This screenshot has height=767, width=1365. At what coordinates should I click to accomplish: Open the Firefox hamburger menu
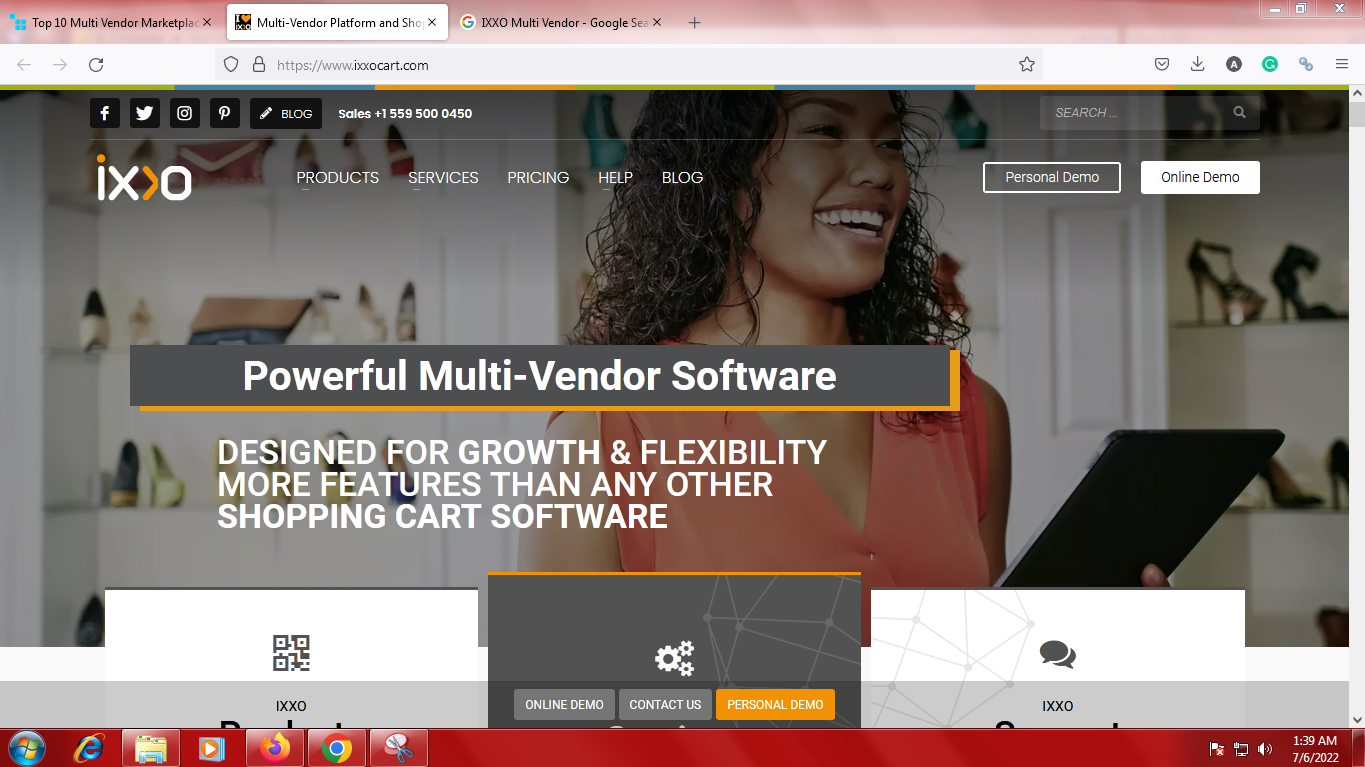click(1342, 64)
